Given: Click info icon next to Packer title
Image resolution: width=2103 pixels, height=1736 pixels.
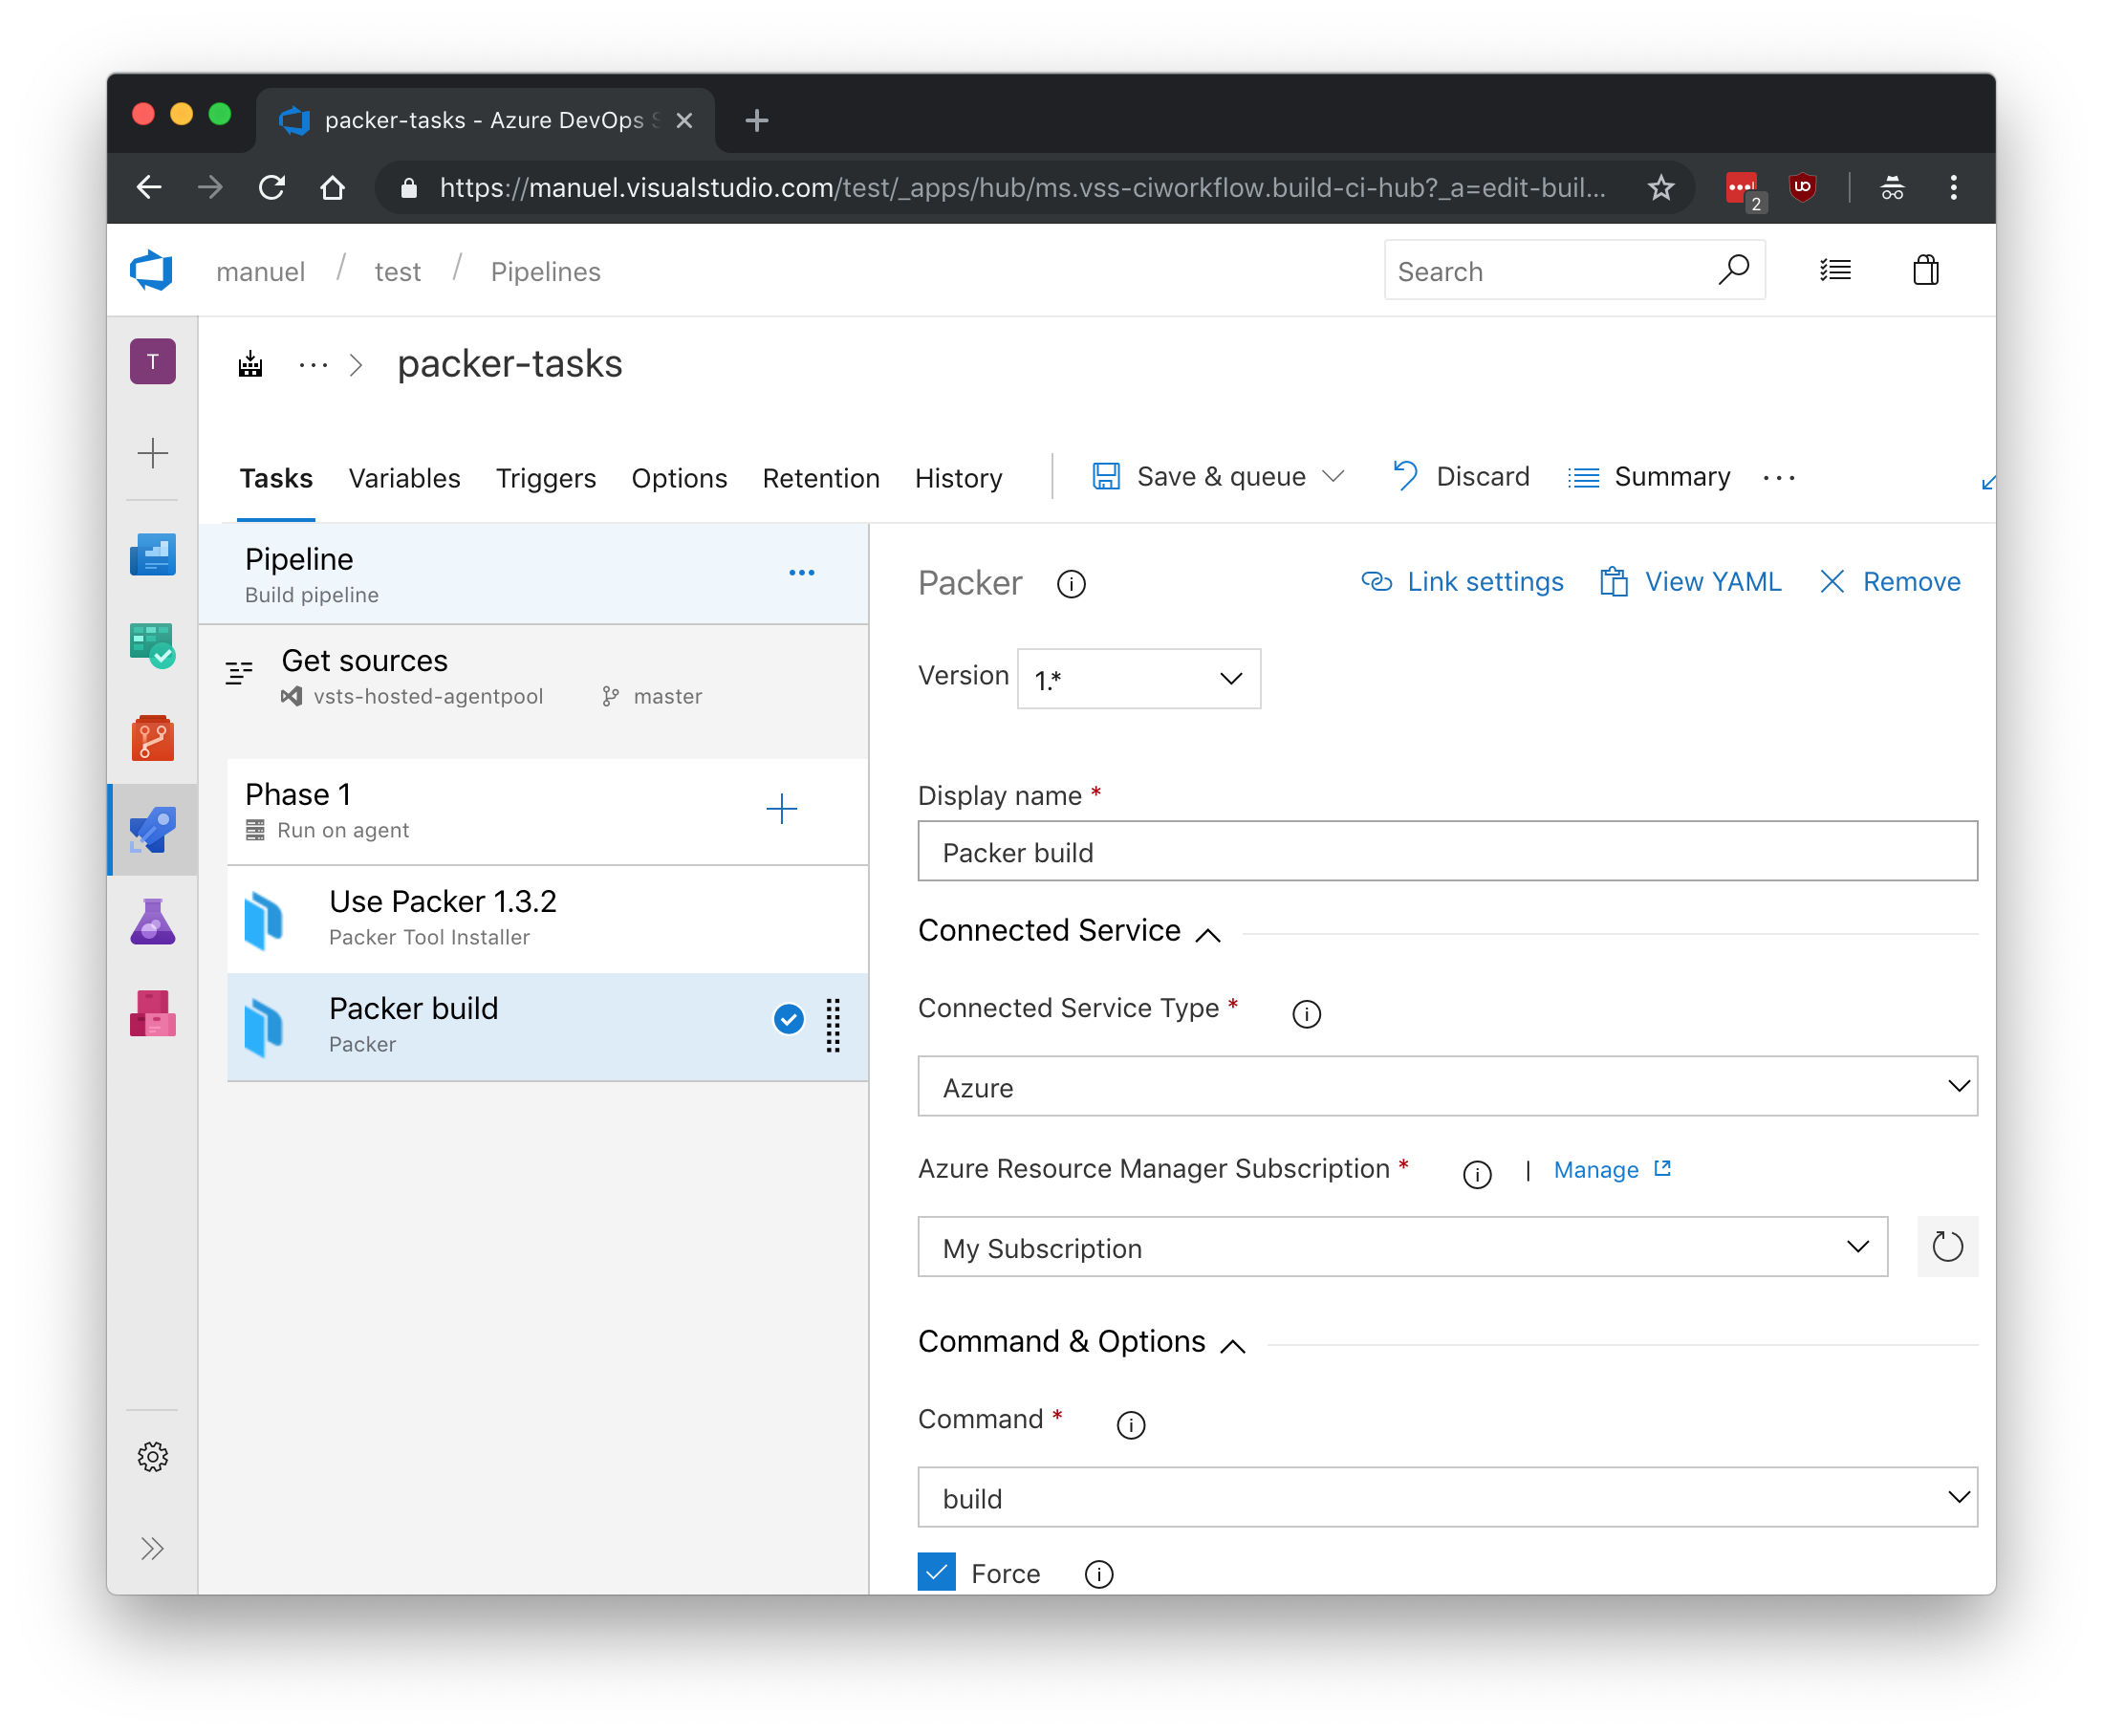Looking at the screenshot, I should click(1071, 583).
